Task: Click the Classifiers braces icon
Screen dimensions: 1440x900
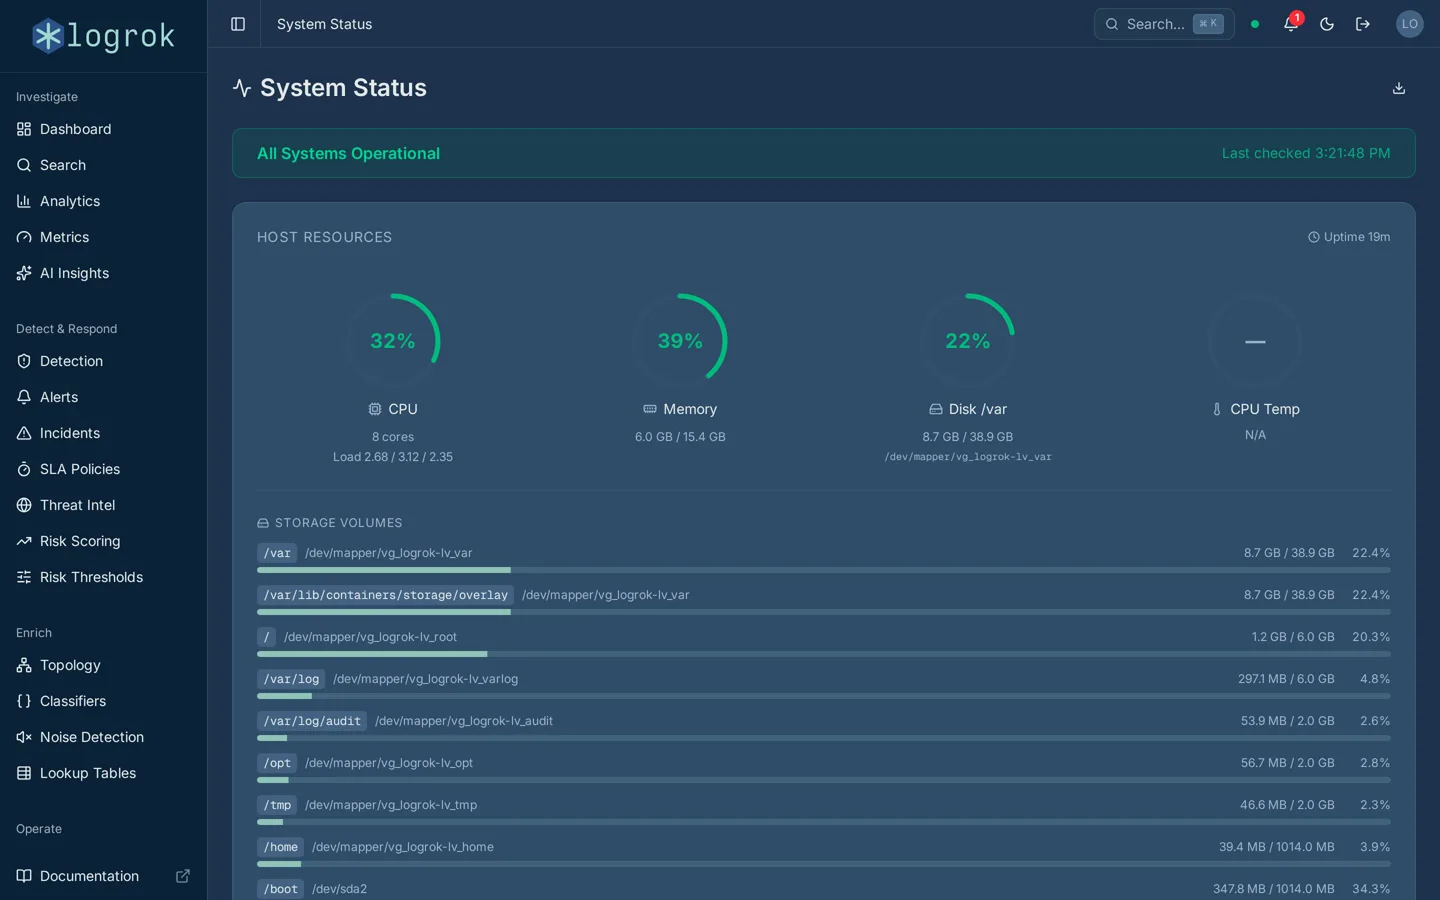Action: (24, 701)
